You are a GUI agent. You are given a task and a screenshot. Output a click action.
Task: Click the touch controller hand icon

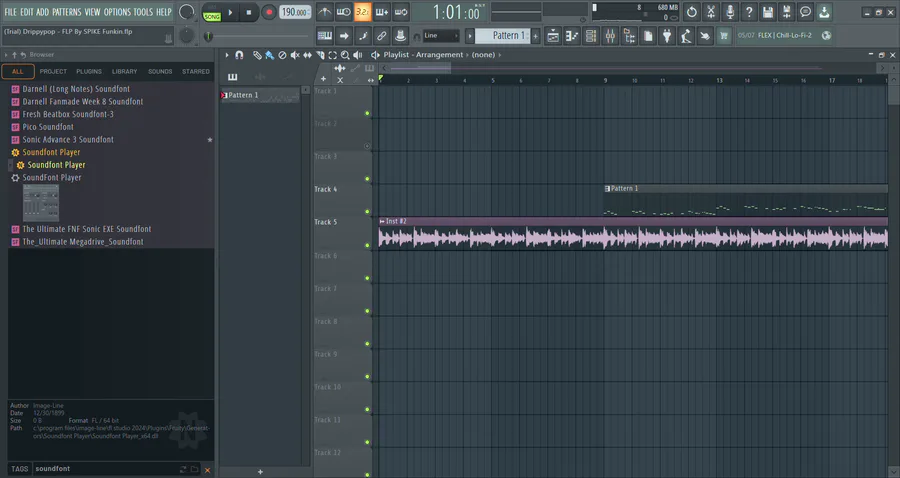(x=705, y=36)
